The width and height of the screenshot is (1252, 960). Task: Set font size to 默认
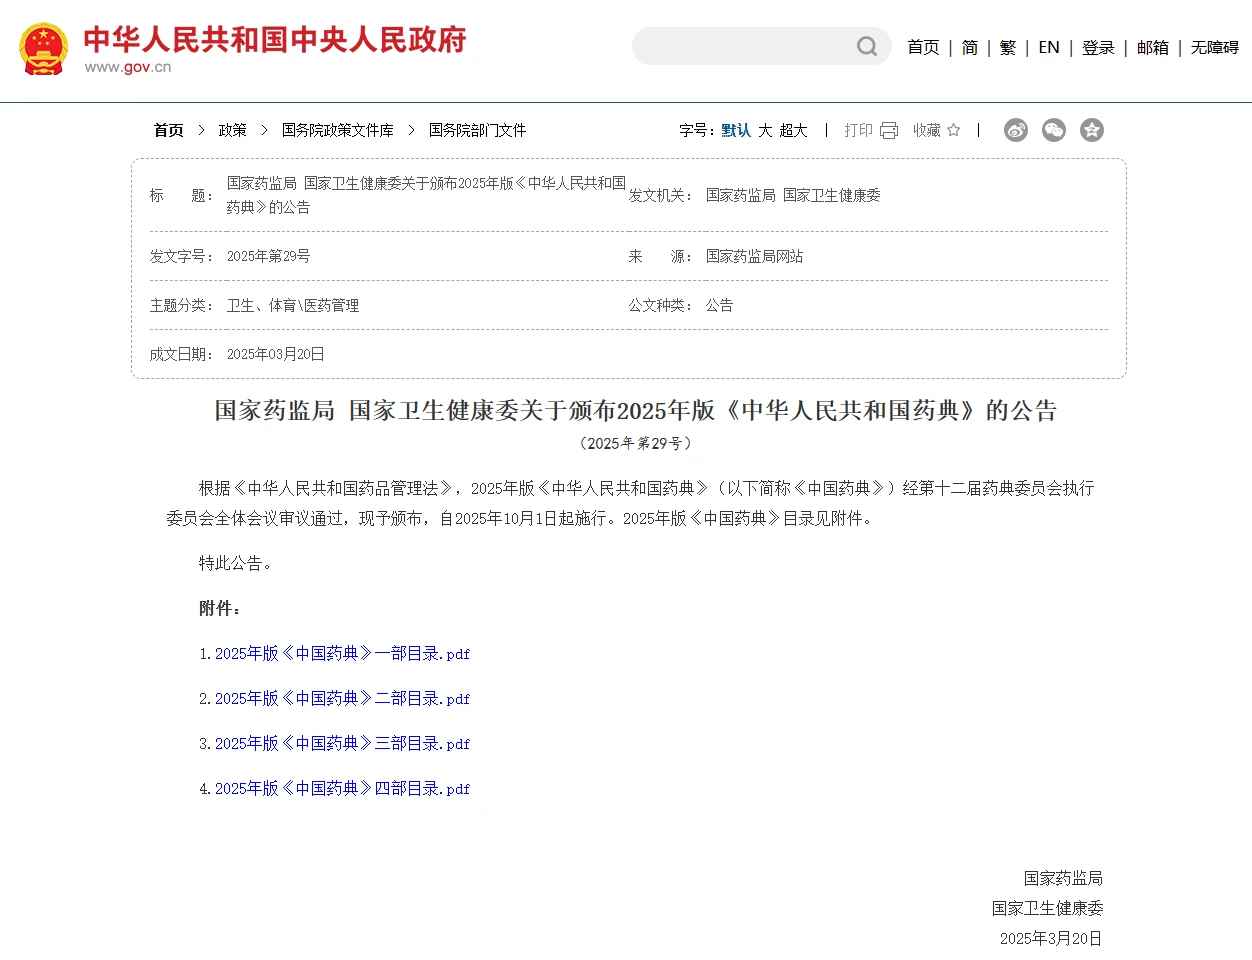coord(736,130)
